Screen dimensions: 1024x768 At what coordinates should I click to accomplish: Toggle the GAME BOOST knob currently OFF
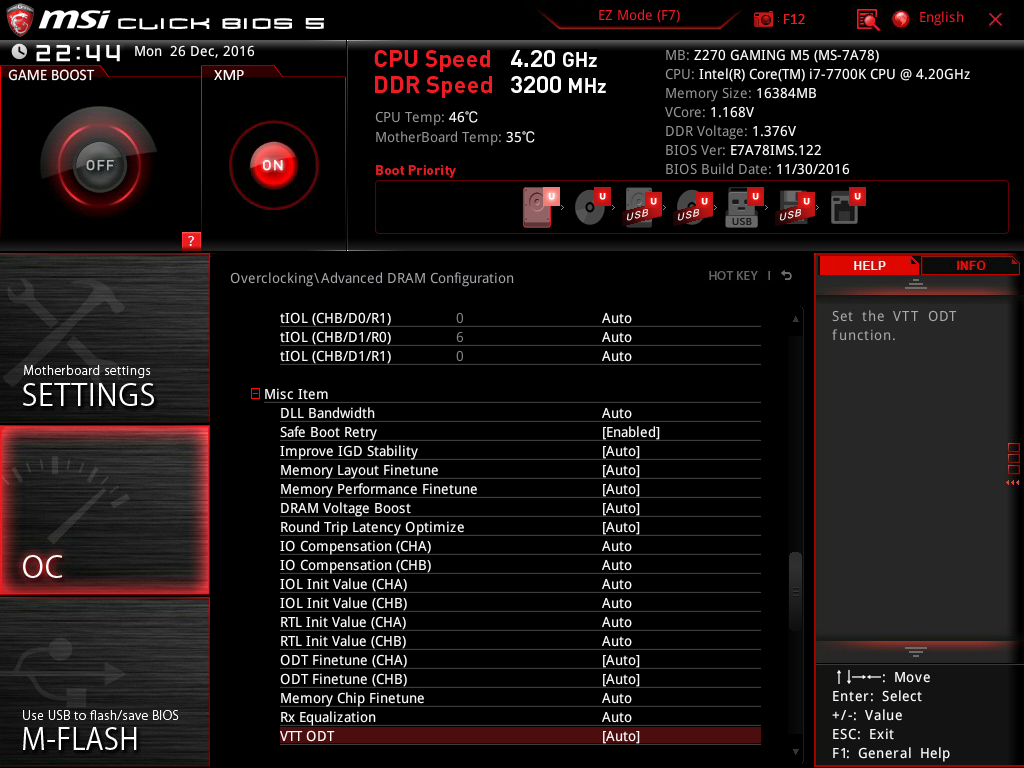99,165
